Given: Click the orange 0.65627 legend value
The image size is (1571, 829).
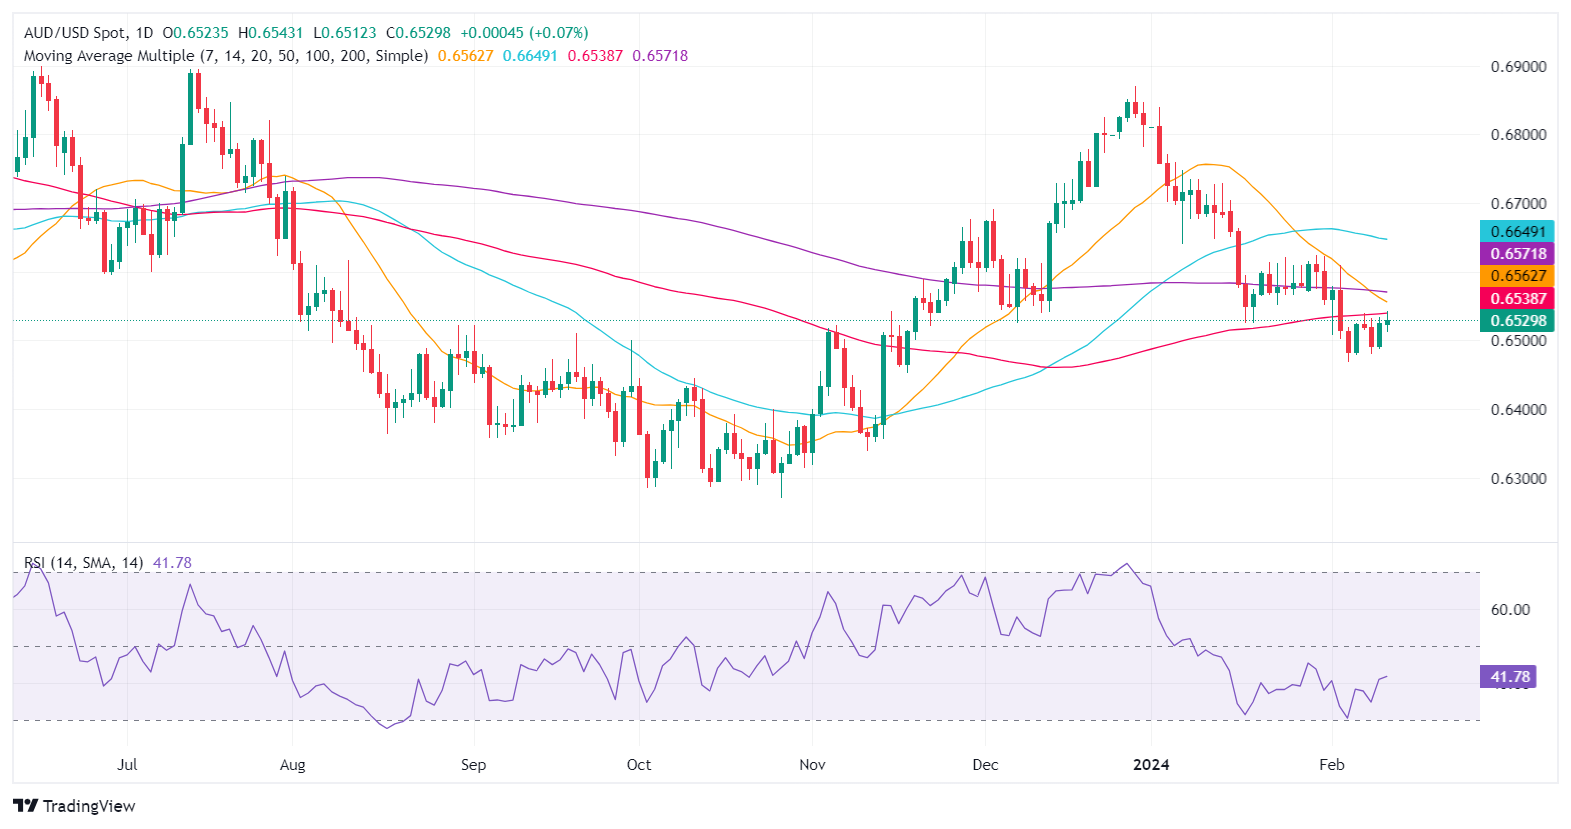Looking at the screenshot, I should coord(465,56).
